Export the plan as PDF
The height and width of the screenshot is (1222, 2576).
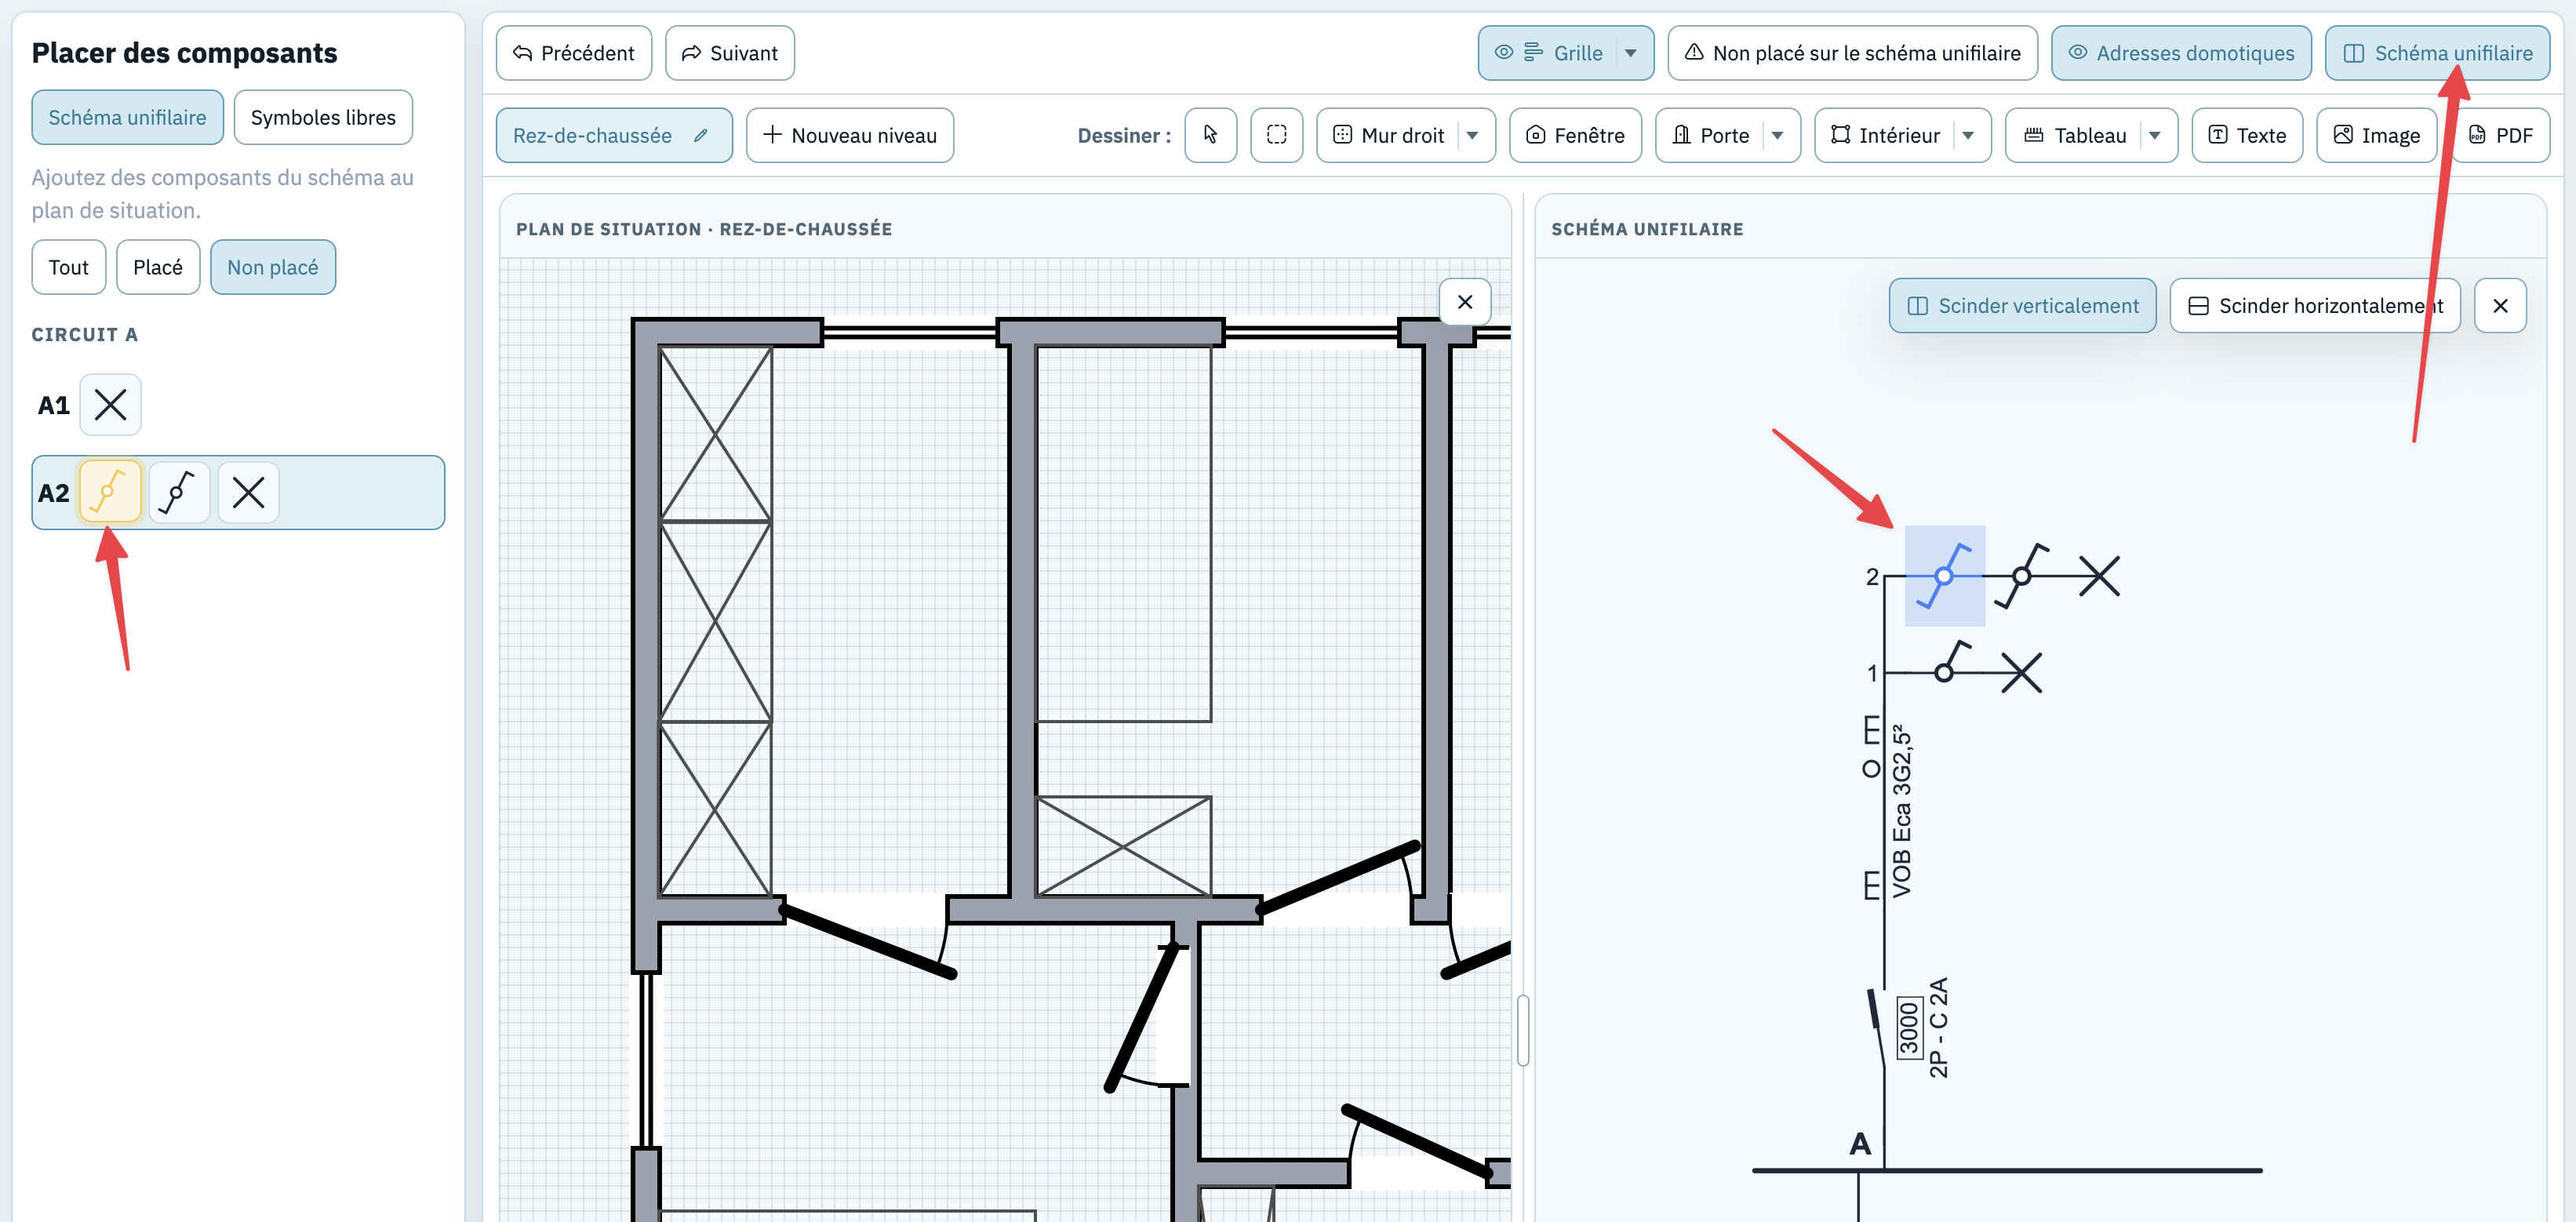[2500, 135]
